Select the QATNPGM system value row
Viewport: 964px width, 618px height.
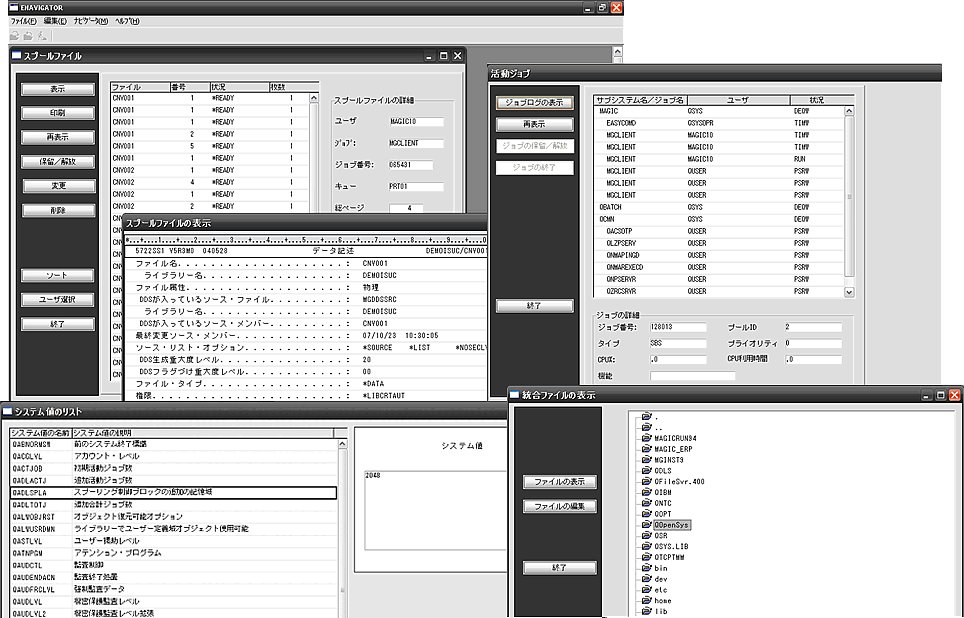pyautogui.click(x=174, y=553)
